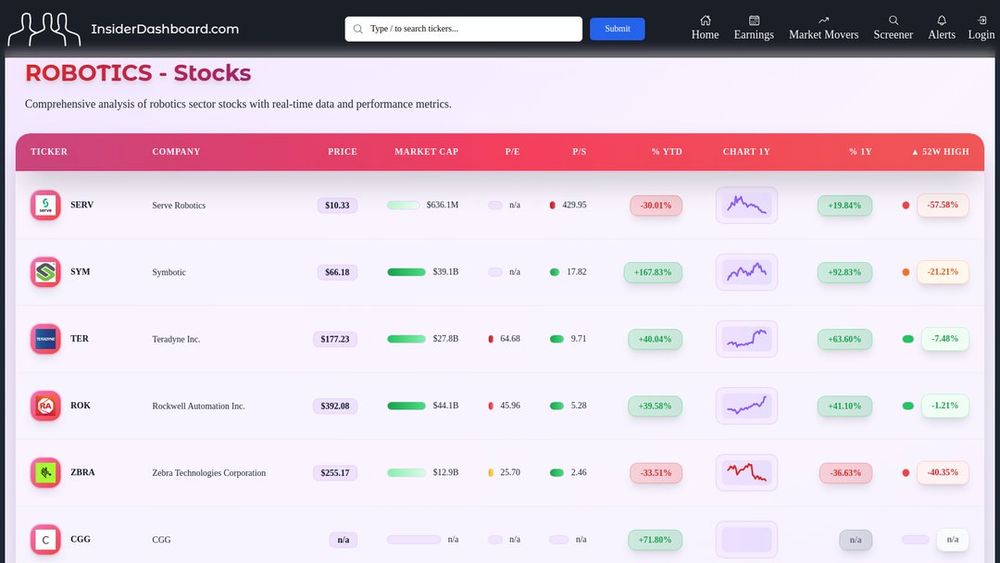
Task: Click the -36.63% 1Y badge
Action: 846,472
